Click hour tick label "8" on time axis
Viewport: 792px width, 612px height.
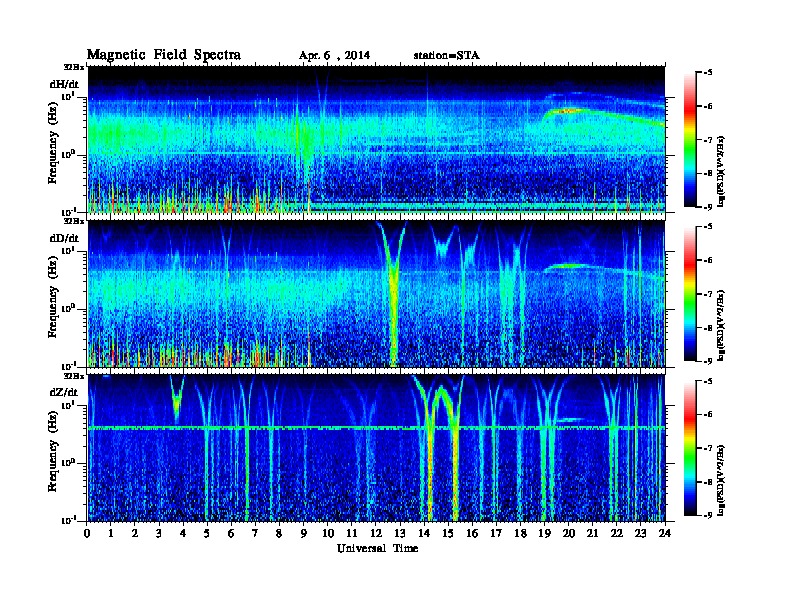click(280, 533)
